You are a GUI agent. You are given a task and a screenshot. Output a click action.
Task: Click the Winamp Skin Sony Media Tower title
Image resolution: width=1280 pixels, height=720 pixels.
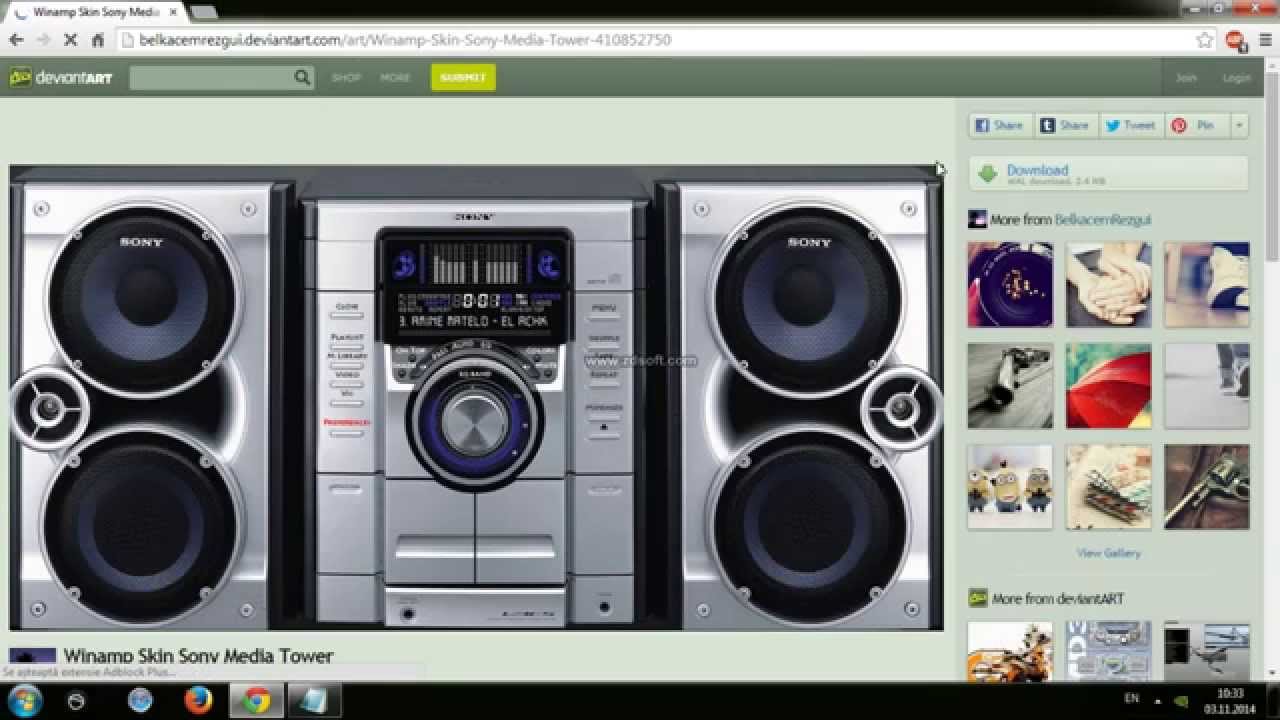198,656
